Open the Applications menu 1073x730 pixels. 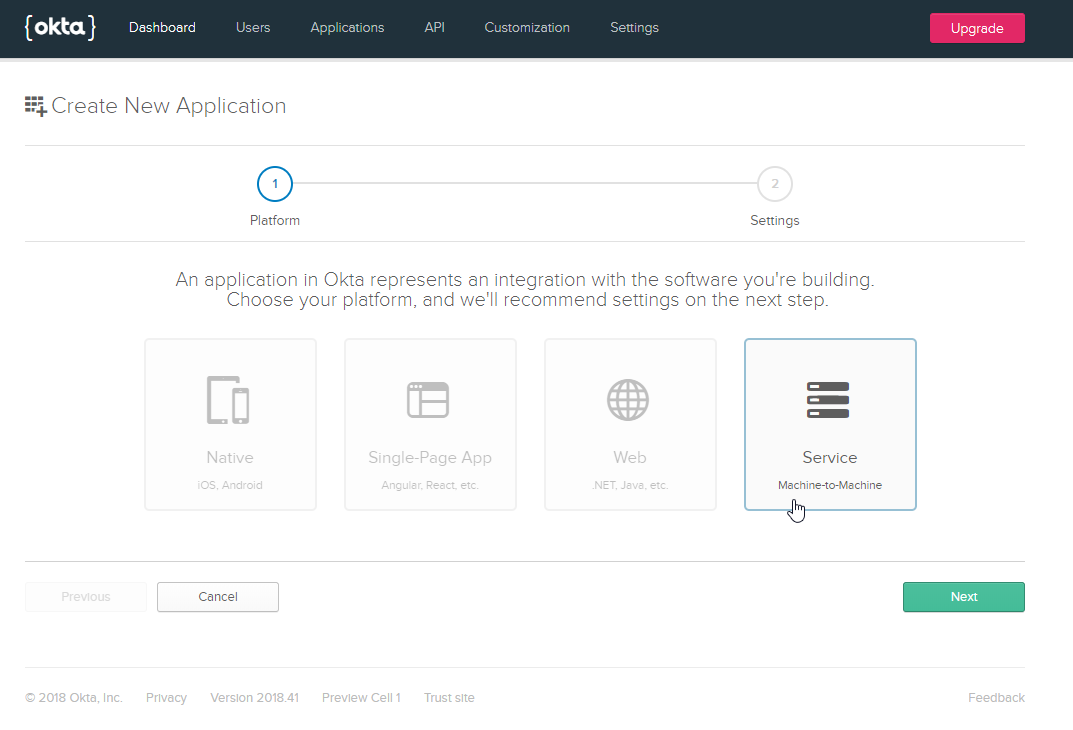click(x=347, y=28)
